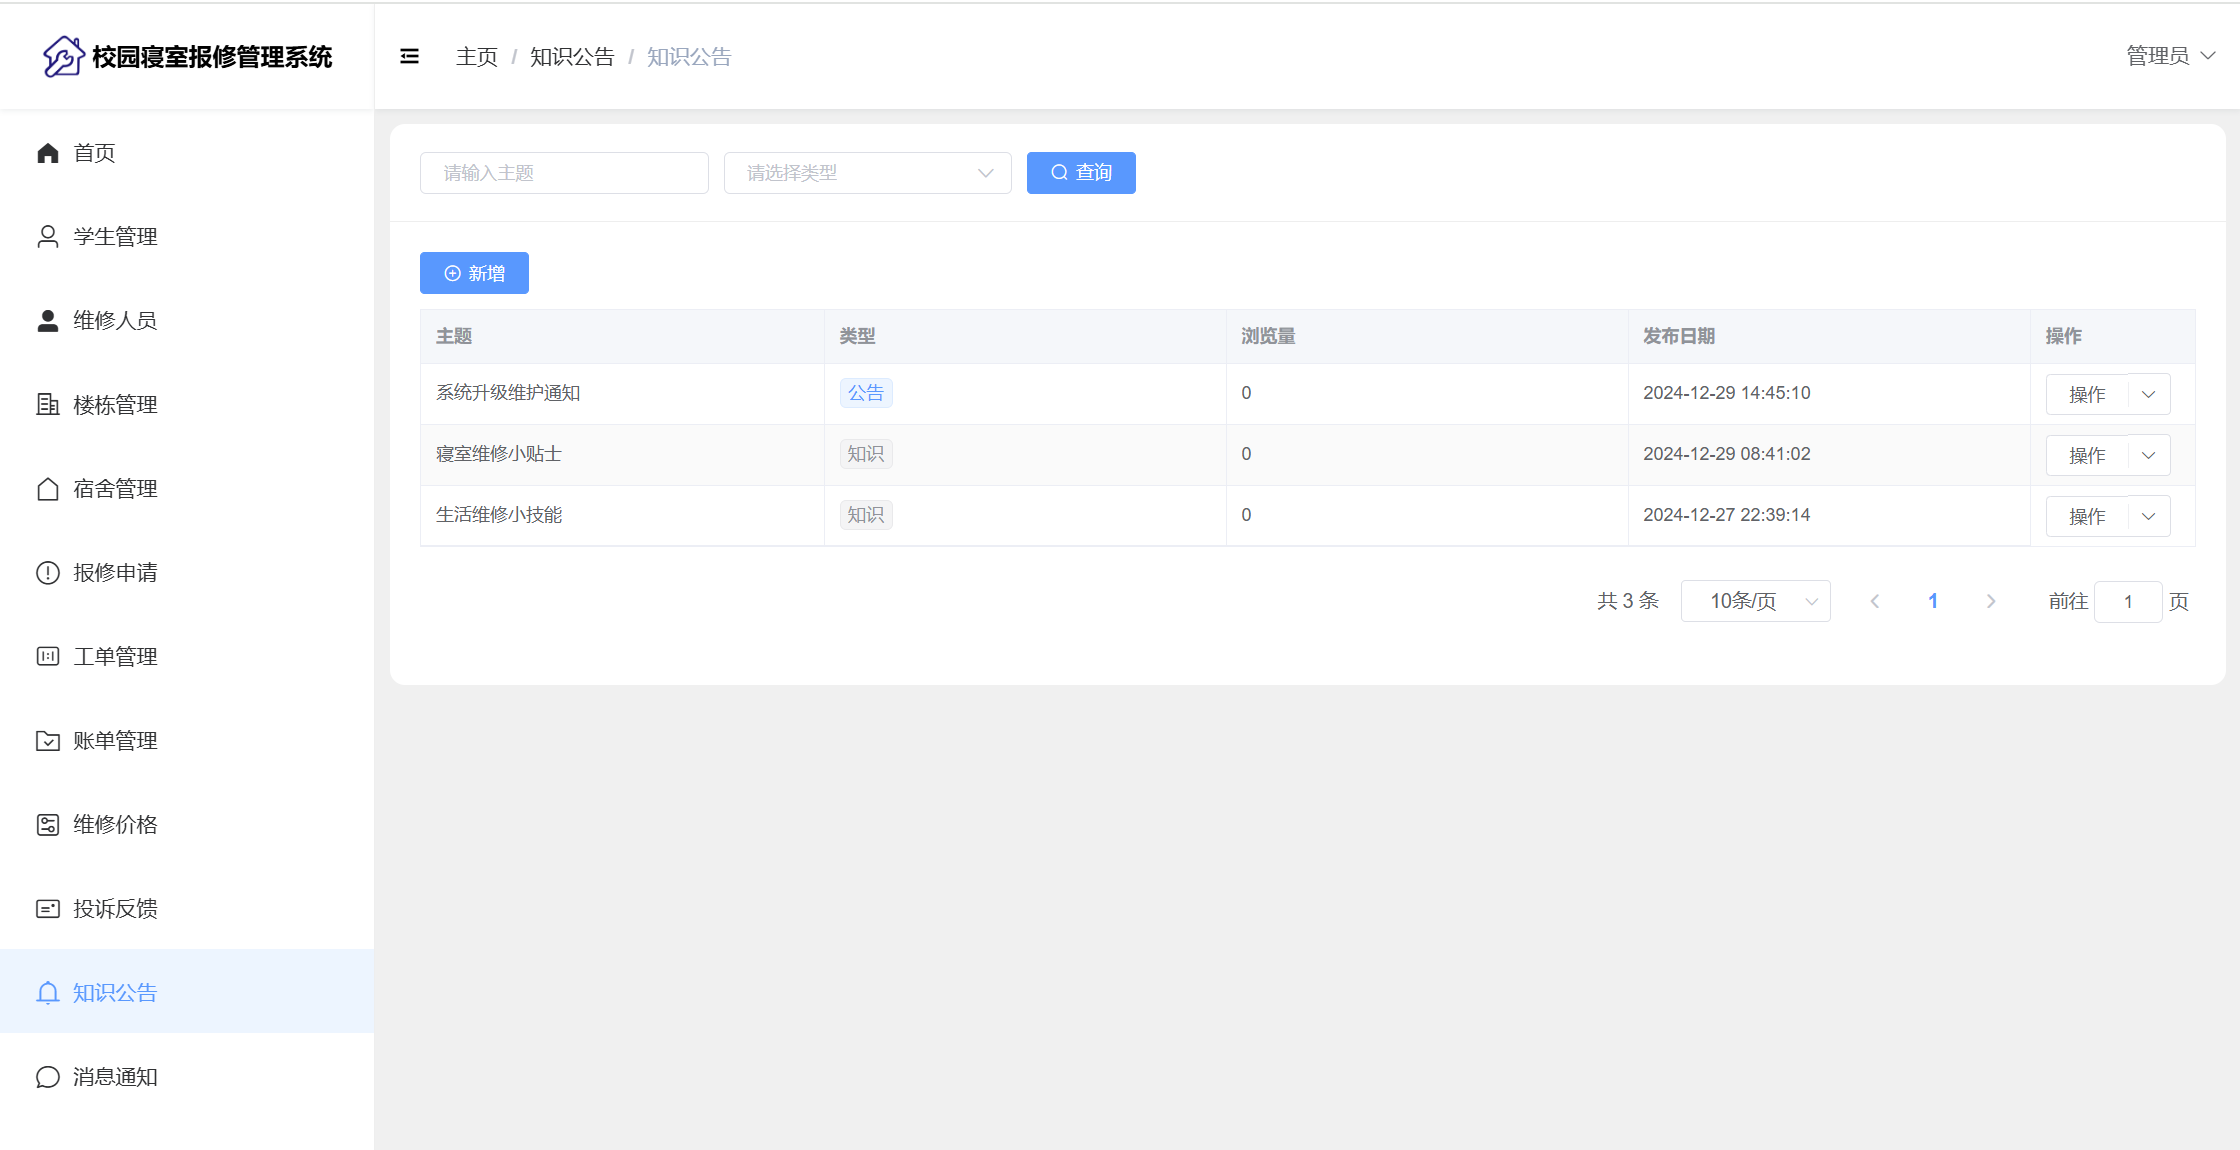Image resolution: width=2240 pixels, height=1150 pixels.
Task: Open the 10条/页 page size selector
Action: coord(1755,601)
